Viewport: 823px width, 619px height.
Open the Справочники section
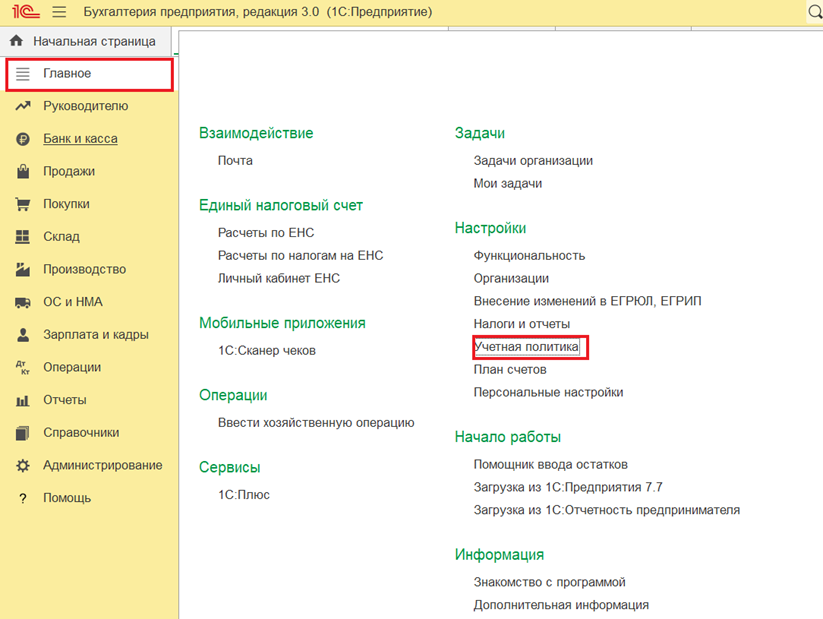(x=81, y=433)
